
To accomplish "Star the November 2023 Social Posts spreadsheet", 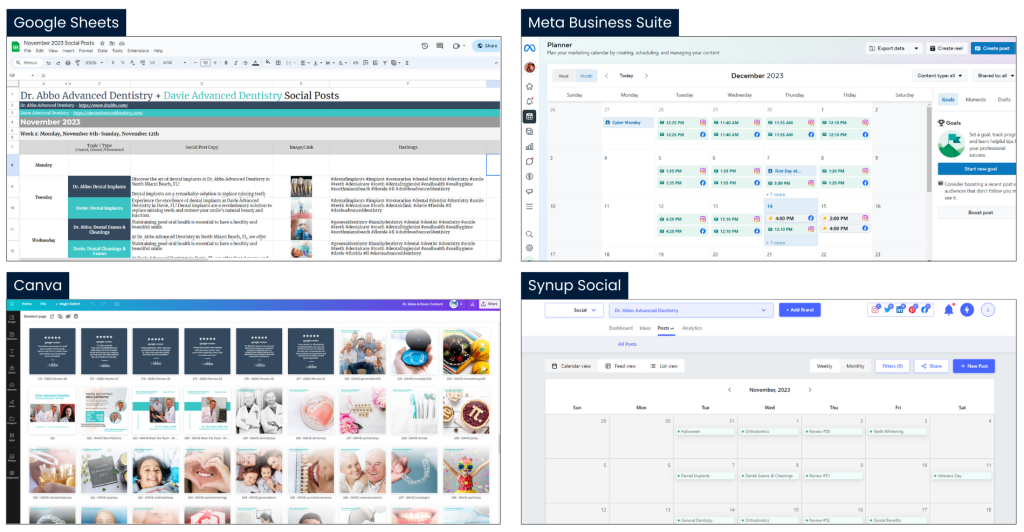I will (103, 43).
